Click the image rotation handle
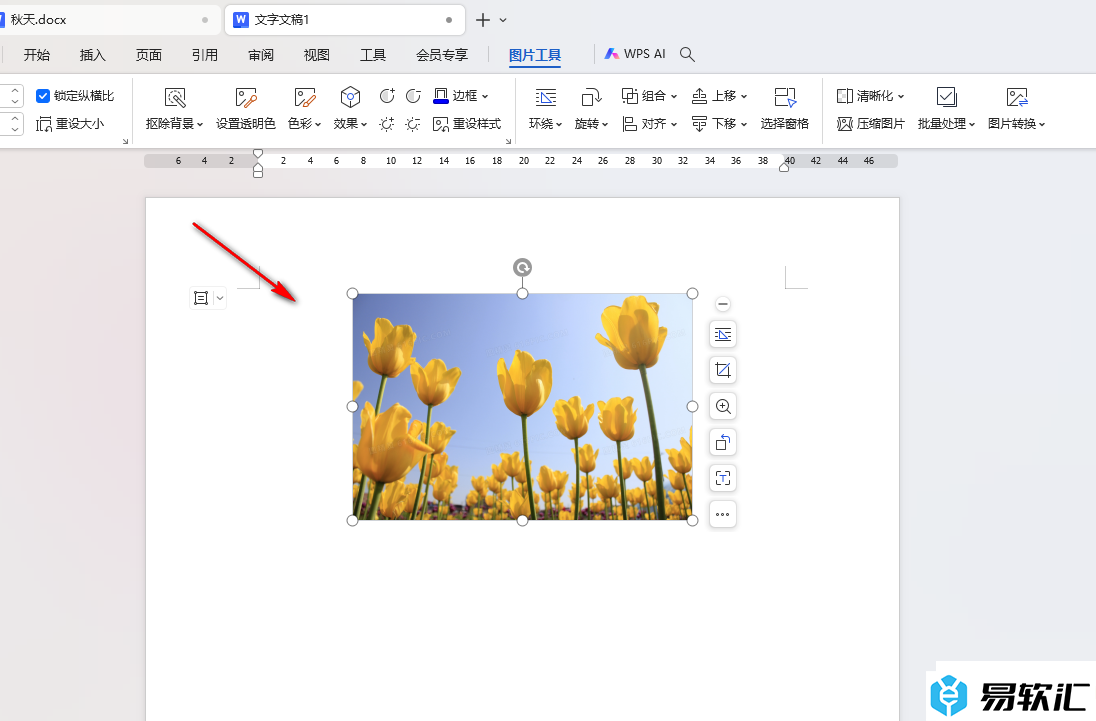 coord(522,268)
